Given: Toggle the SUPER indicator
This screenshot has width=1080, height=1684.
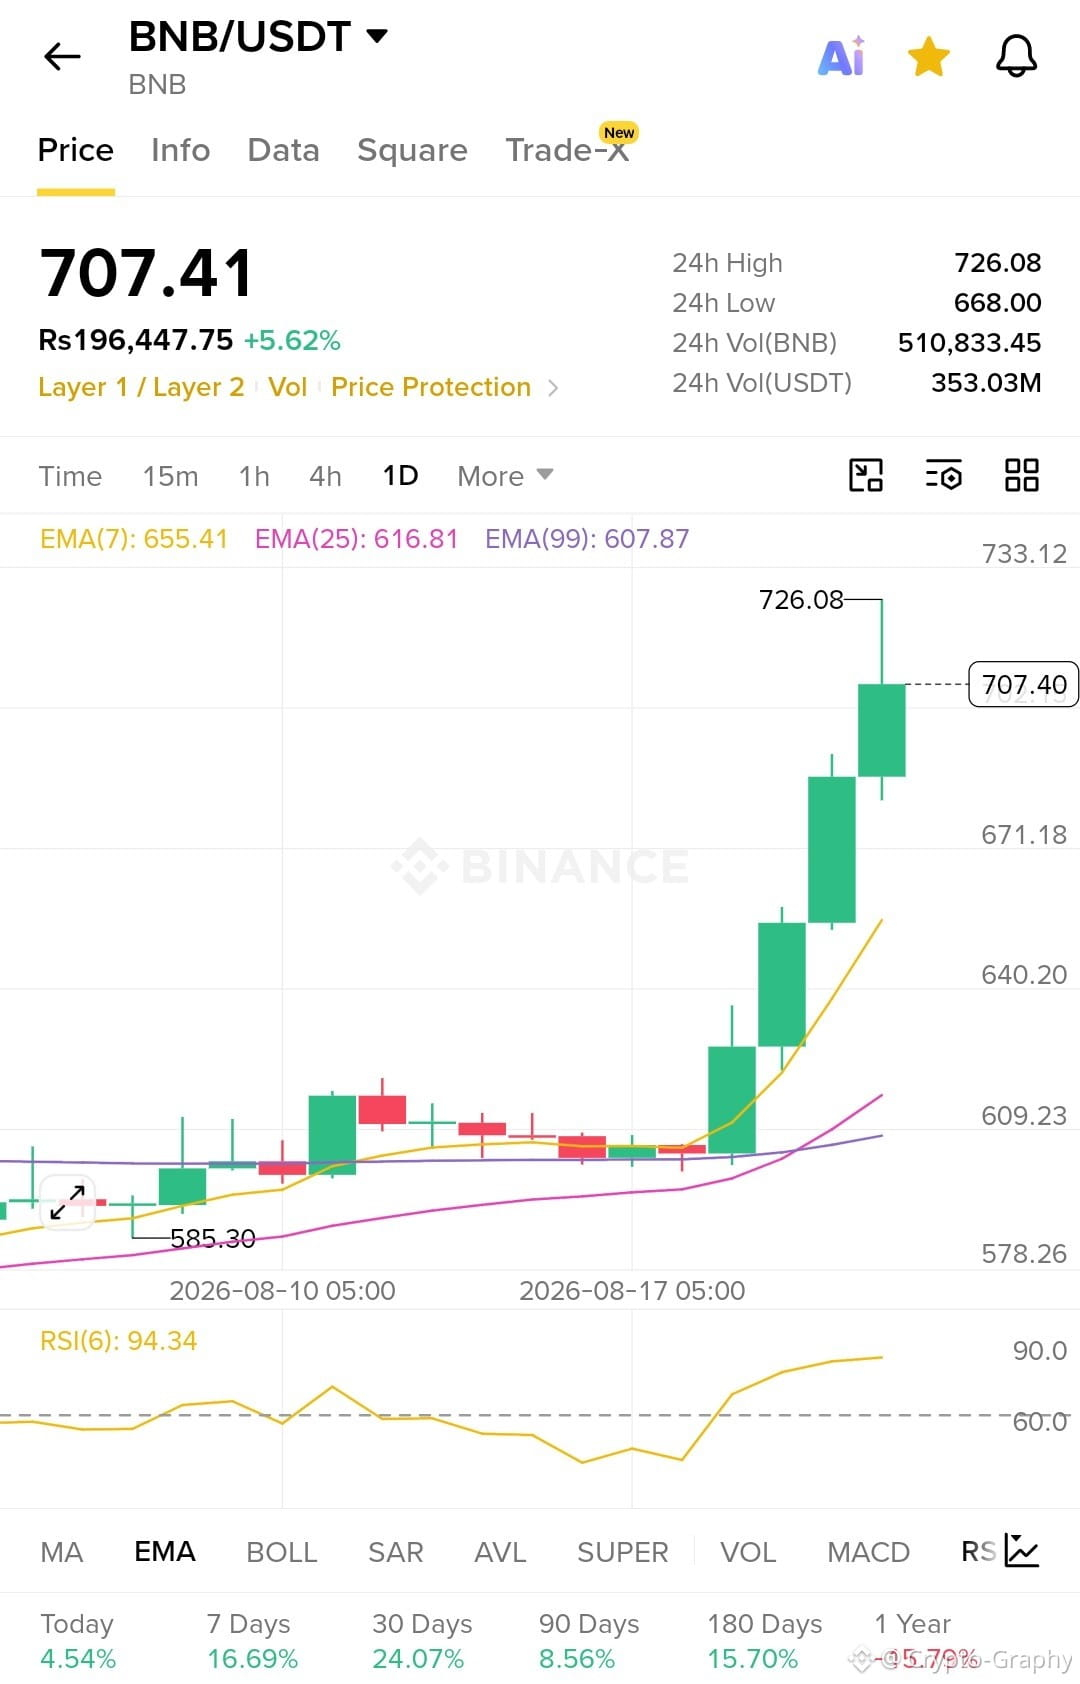Looking at the screenshot, I should [622, 1552].
